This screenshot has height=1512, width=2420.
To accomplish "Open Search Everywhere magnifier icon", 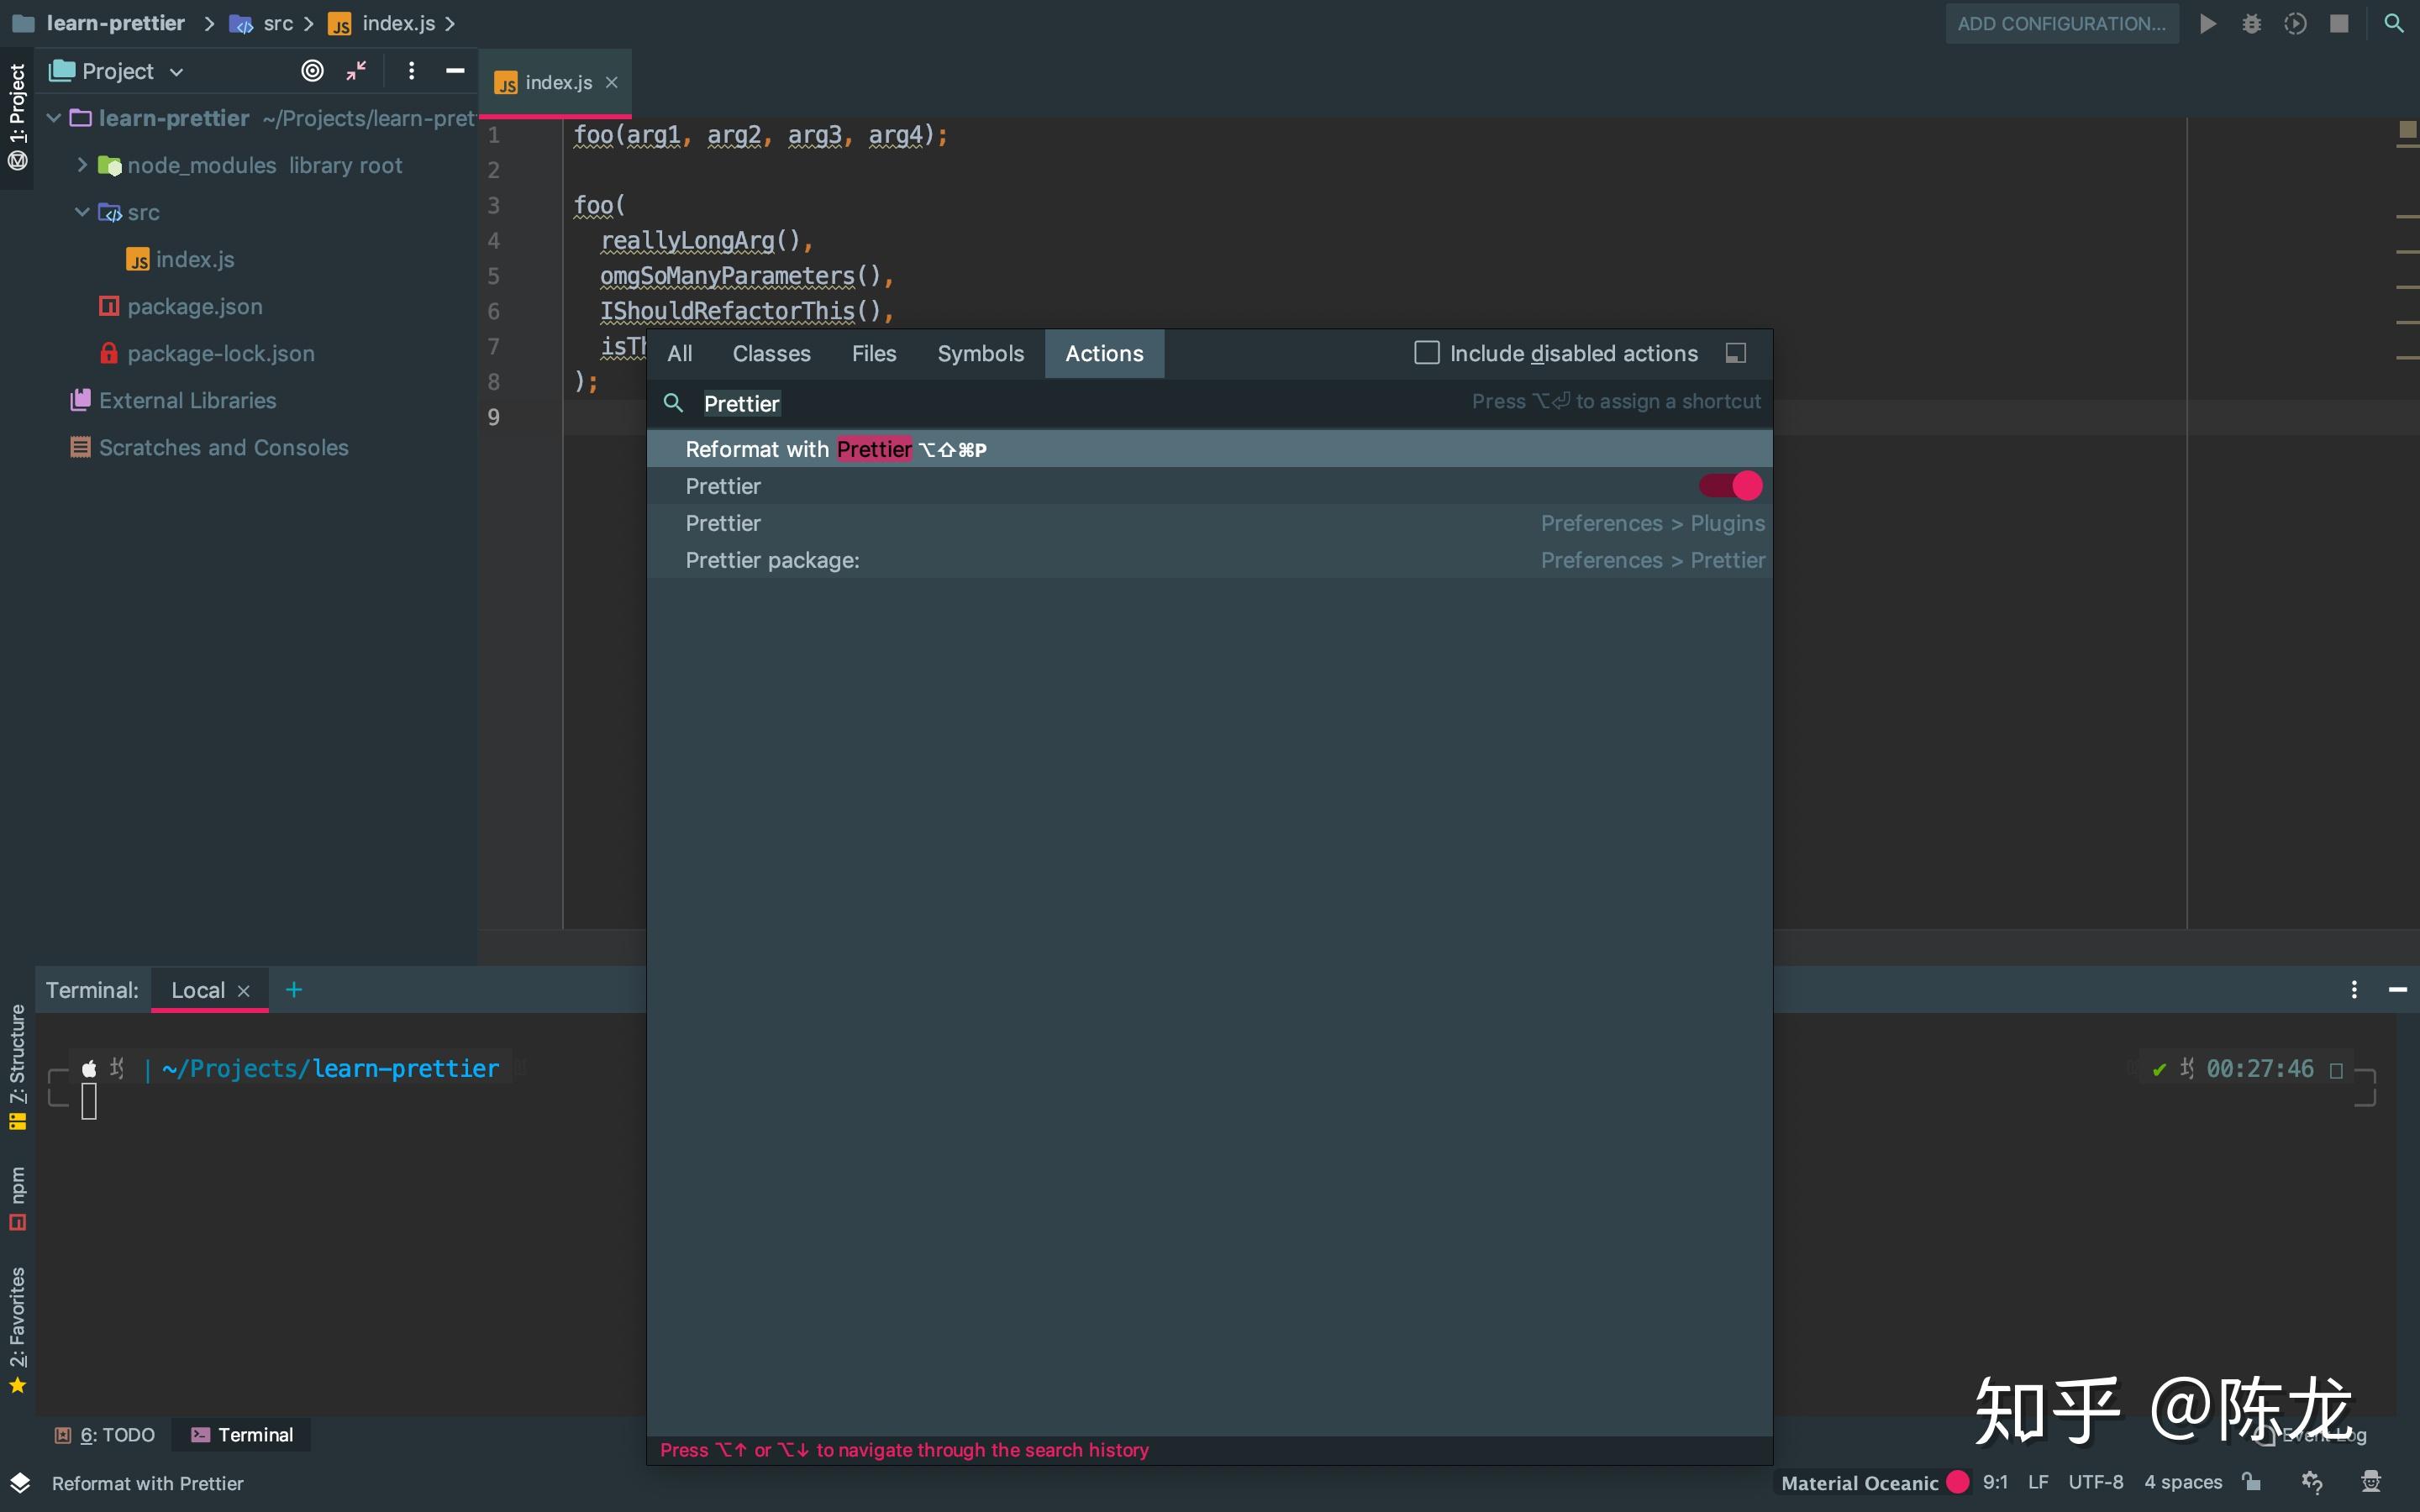I will pyautogui.click(x=2393, y=23).
